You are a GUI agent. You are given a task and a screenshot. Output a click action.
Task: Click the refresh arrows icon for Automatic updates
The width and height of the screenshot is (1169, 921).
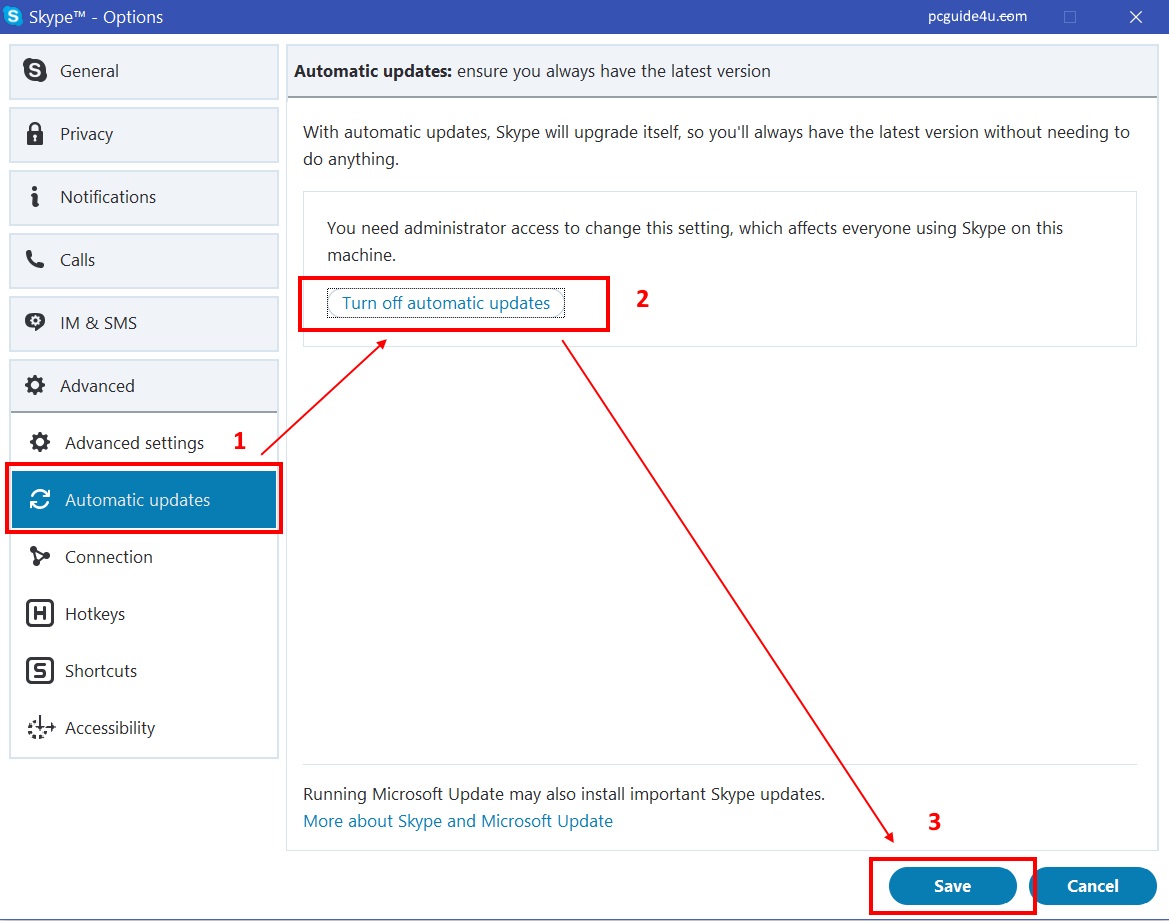[x=40, y=500]
